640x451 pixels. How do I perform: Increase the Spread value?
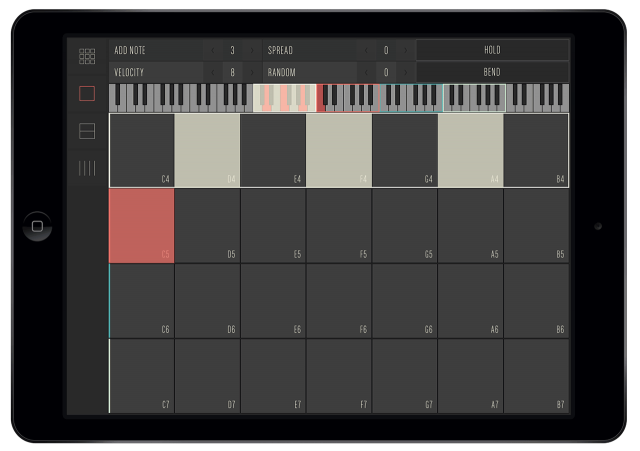[405, 50]
